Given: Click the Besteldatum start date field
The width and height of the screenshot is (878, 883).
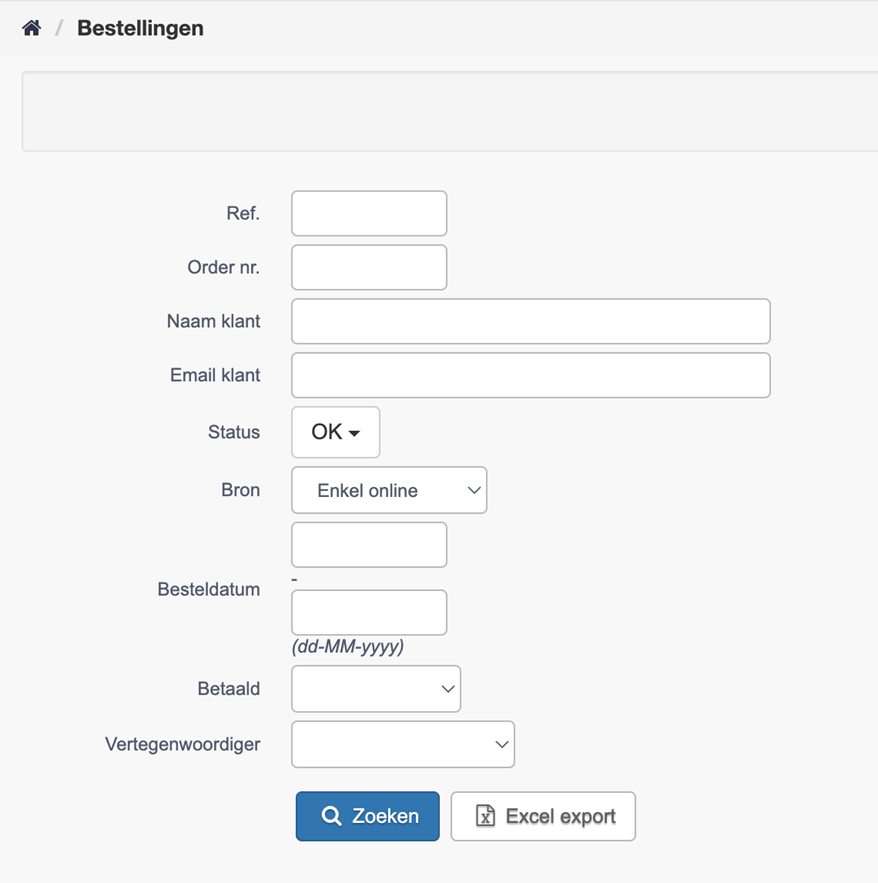Looking at the screenshot, I should tap(369, 545).
